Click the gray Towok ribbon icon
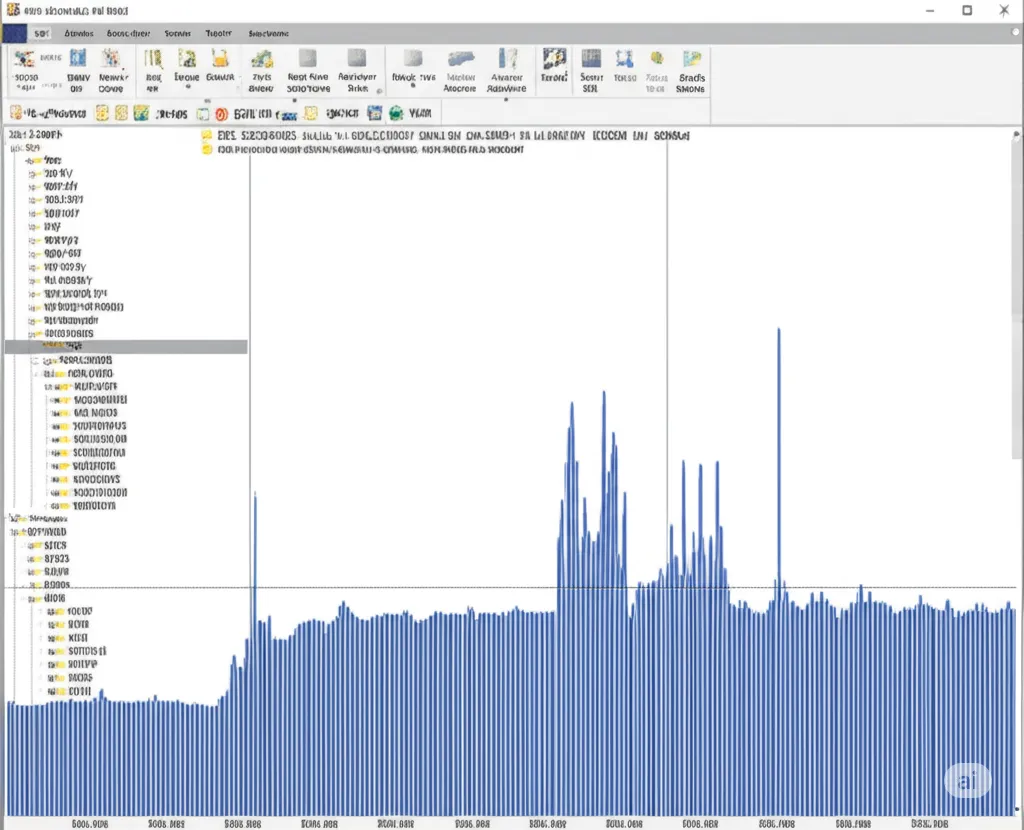1024x830 pixels. (413, 59)
